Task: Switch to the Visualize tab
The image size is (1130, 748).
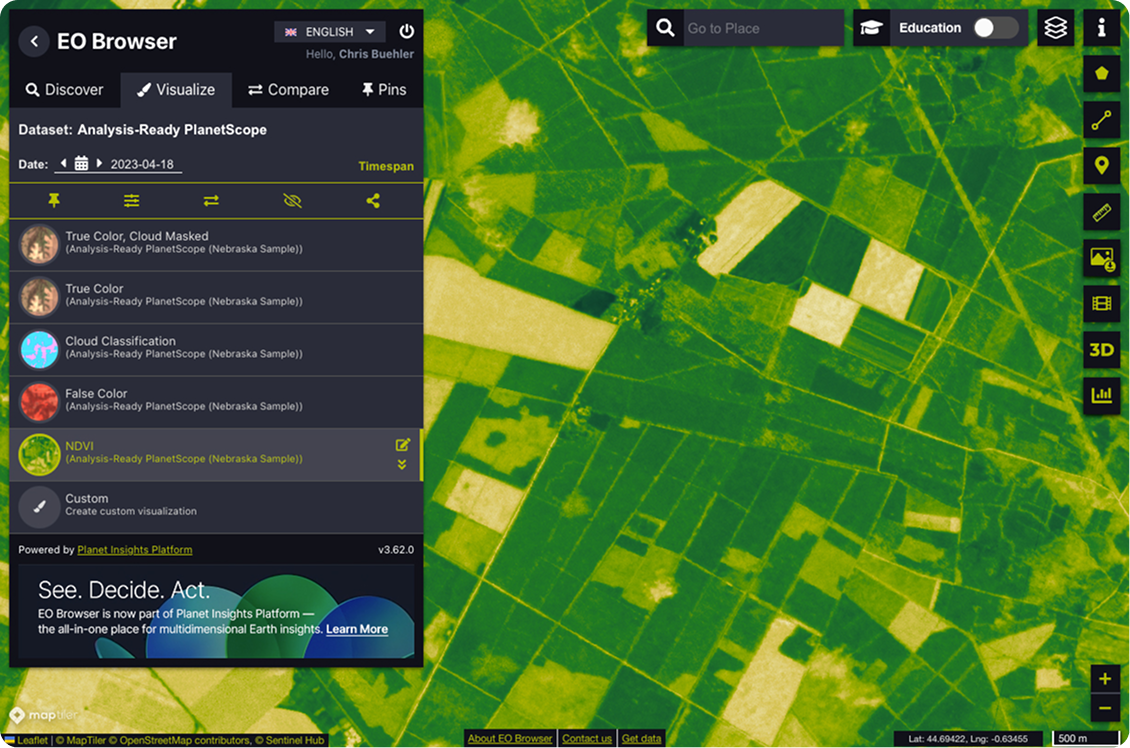Action: pyautogui.click(x=177, y=90)
